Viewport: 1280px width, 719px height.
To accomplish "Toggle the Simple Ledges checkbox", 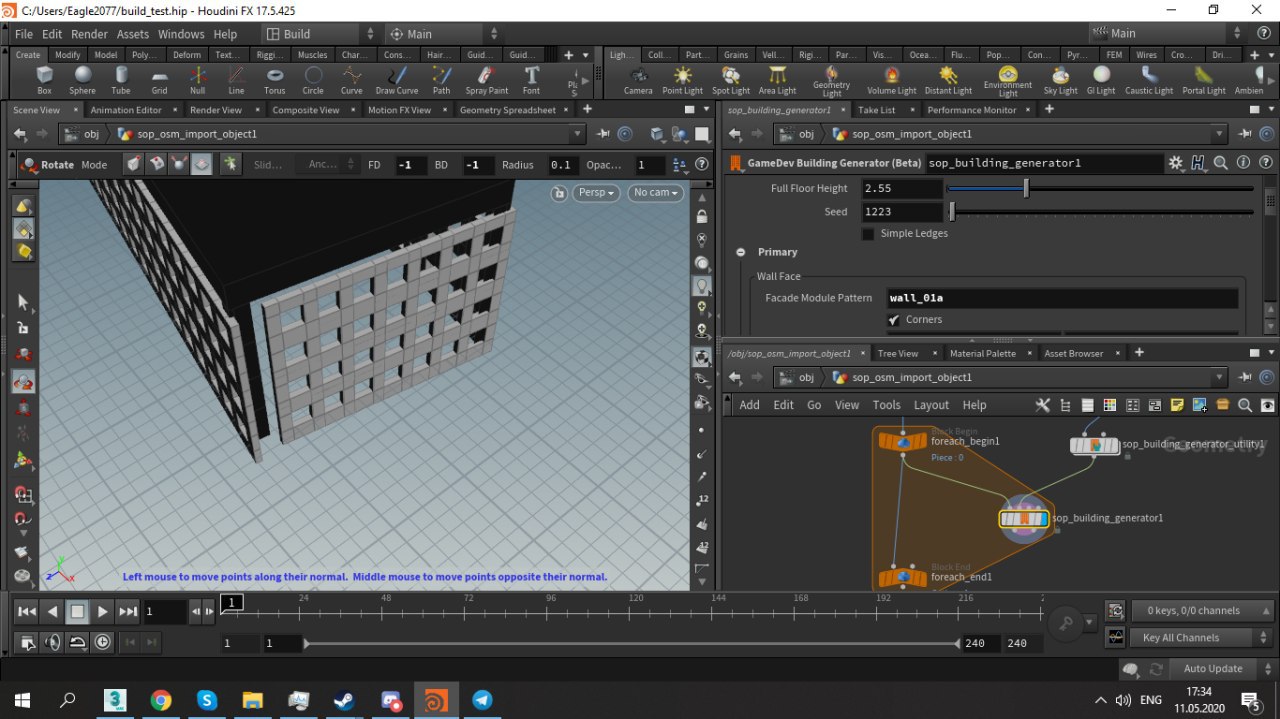I will (x=868, y=234).
